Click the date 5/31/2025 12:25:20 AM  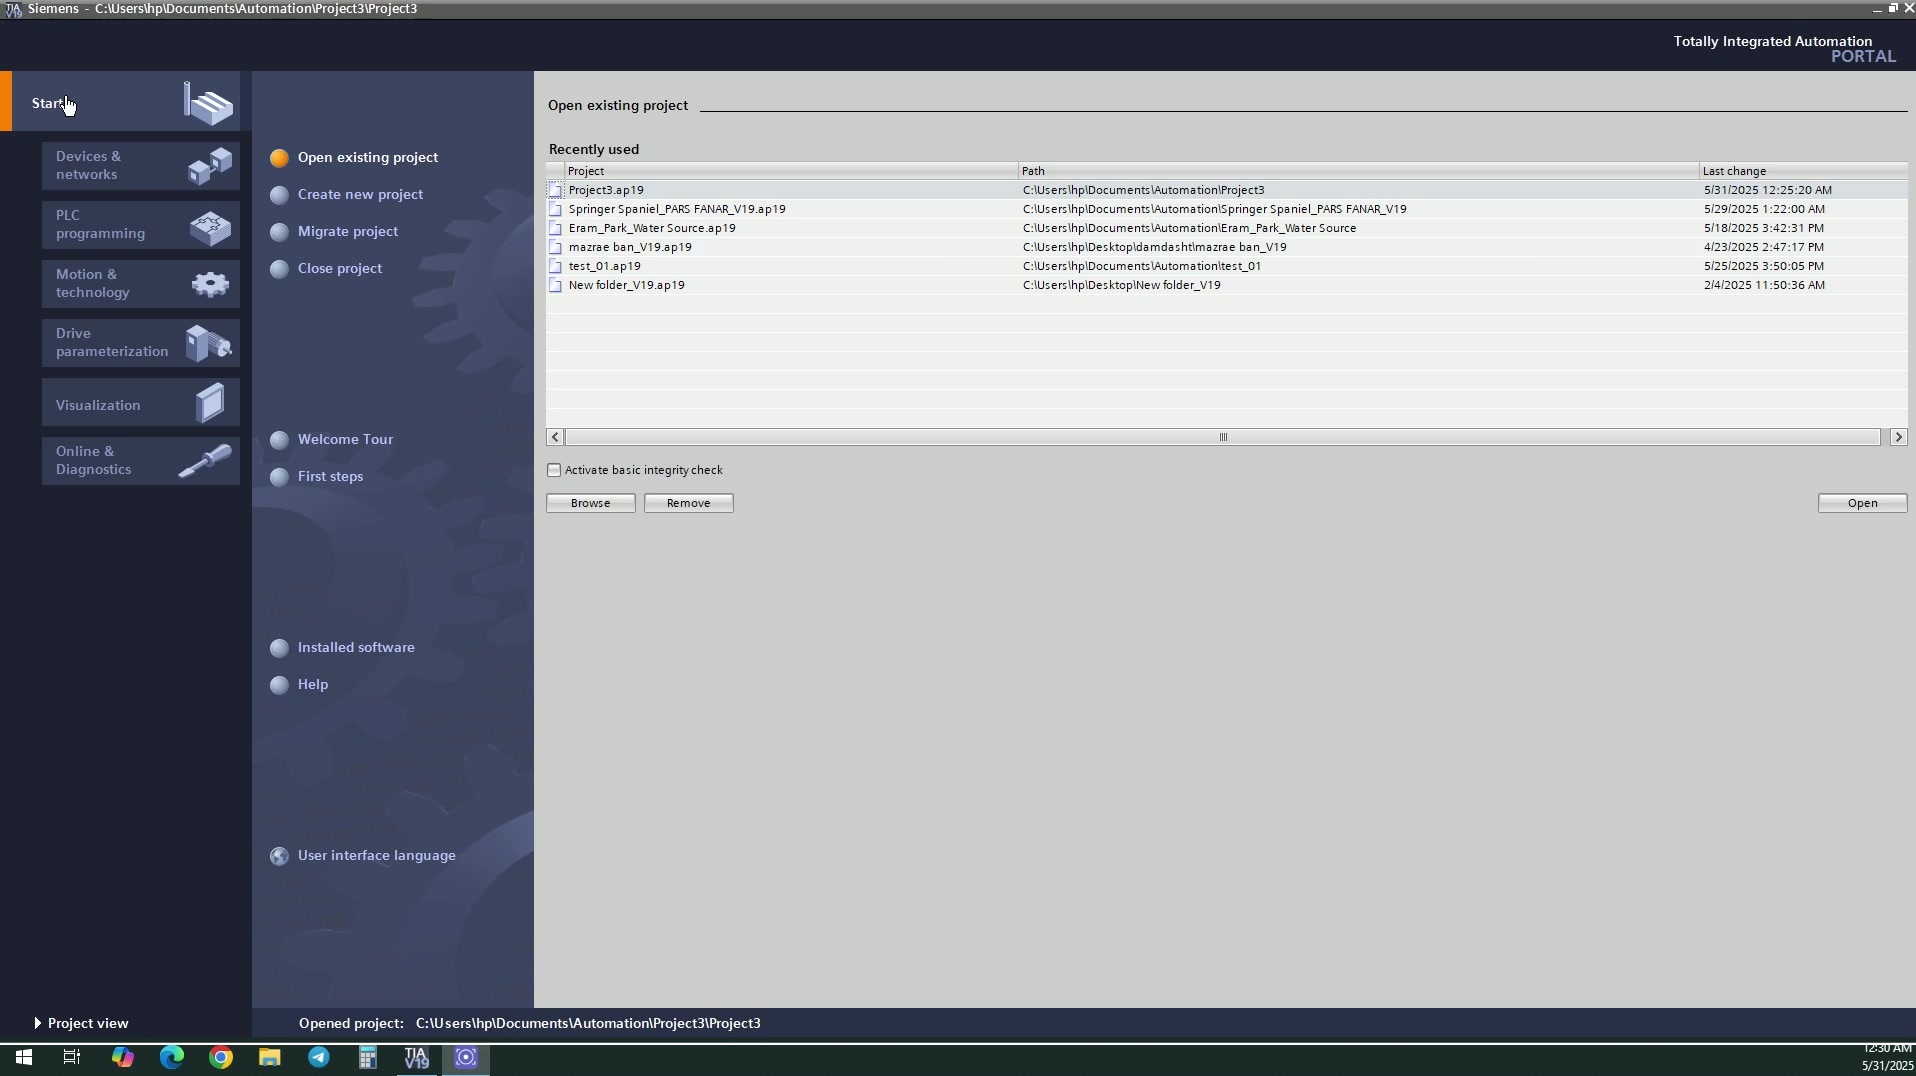pyautogui.click(x=1768, y=190)
